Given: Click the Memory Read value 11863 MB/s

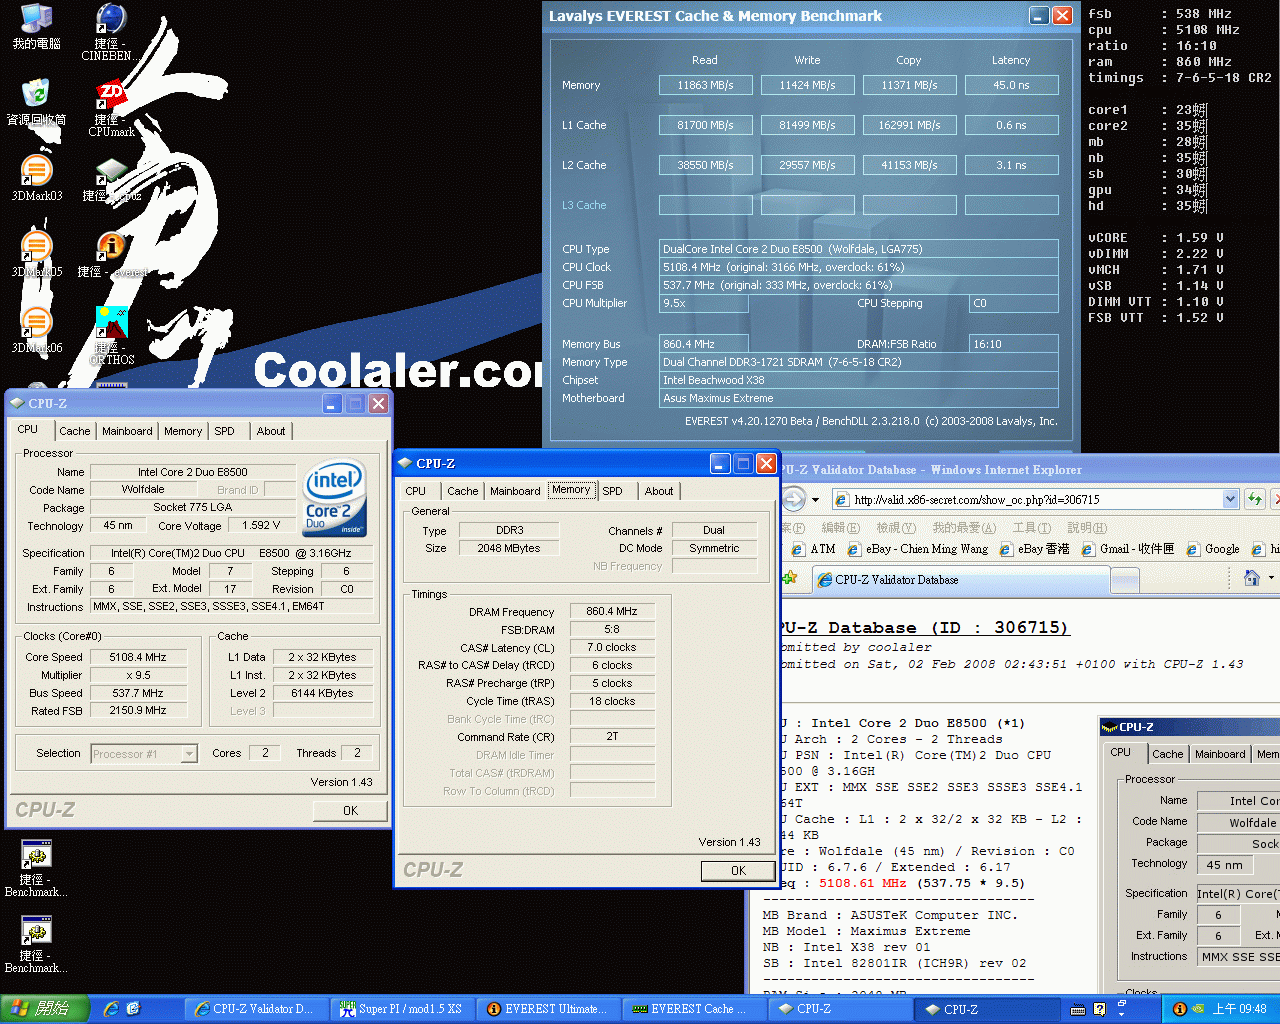Looking at the screenshot, I should [x=706, y=85].
